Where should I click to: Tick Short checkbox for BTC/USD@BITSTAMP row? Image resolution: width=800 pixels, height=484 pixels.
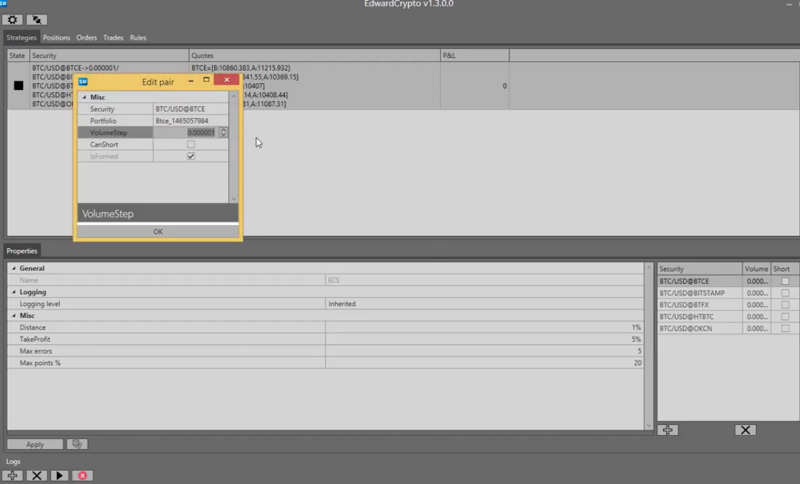click(785, 294)
